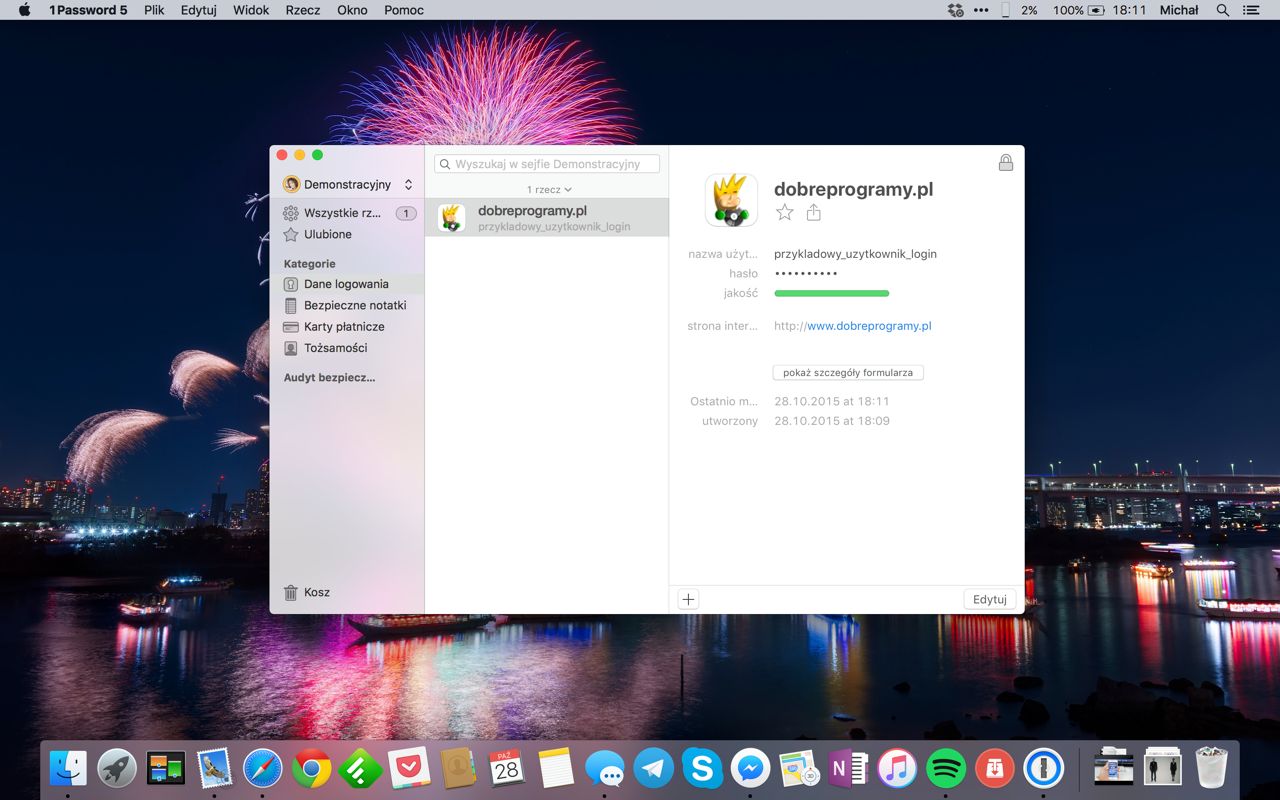Open Launchpad from the Dock

[117, 768]
